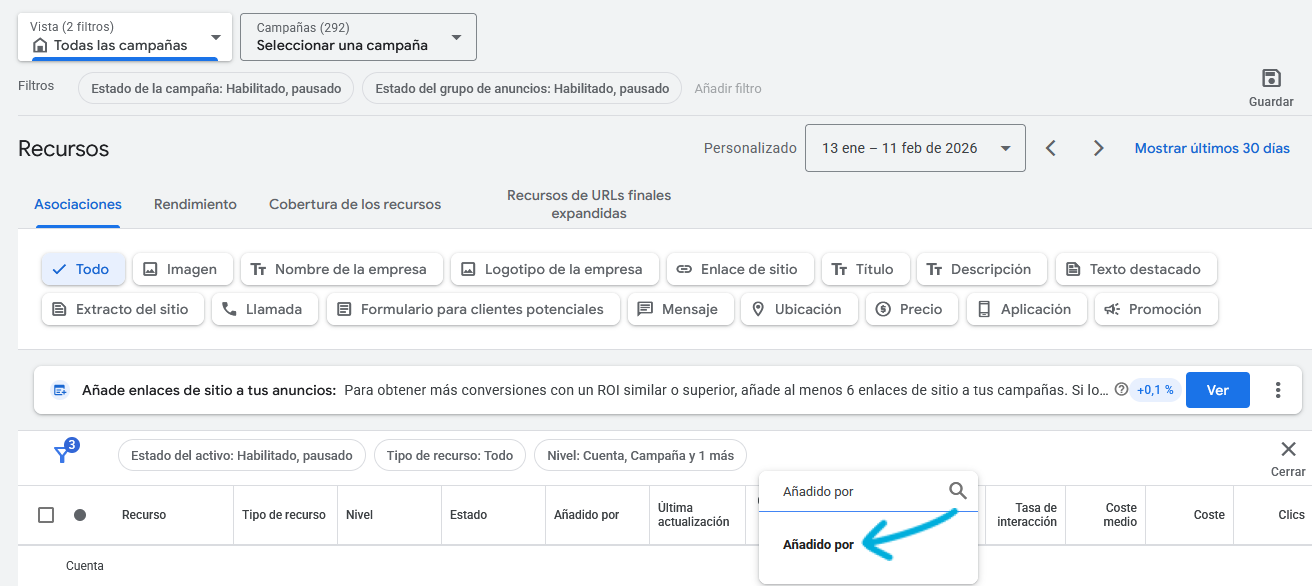Open the three-dot menu on recommendation banner
1312x586 pixels.
click(1278, 390)
